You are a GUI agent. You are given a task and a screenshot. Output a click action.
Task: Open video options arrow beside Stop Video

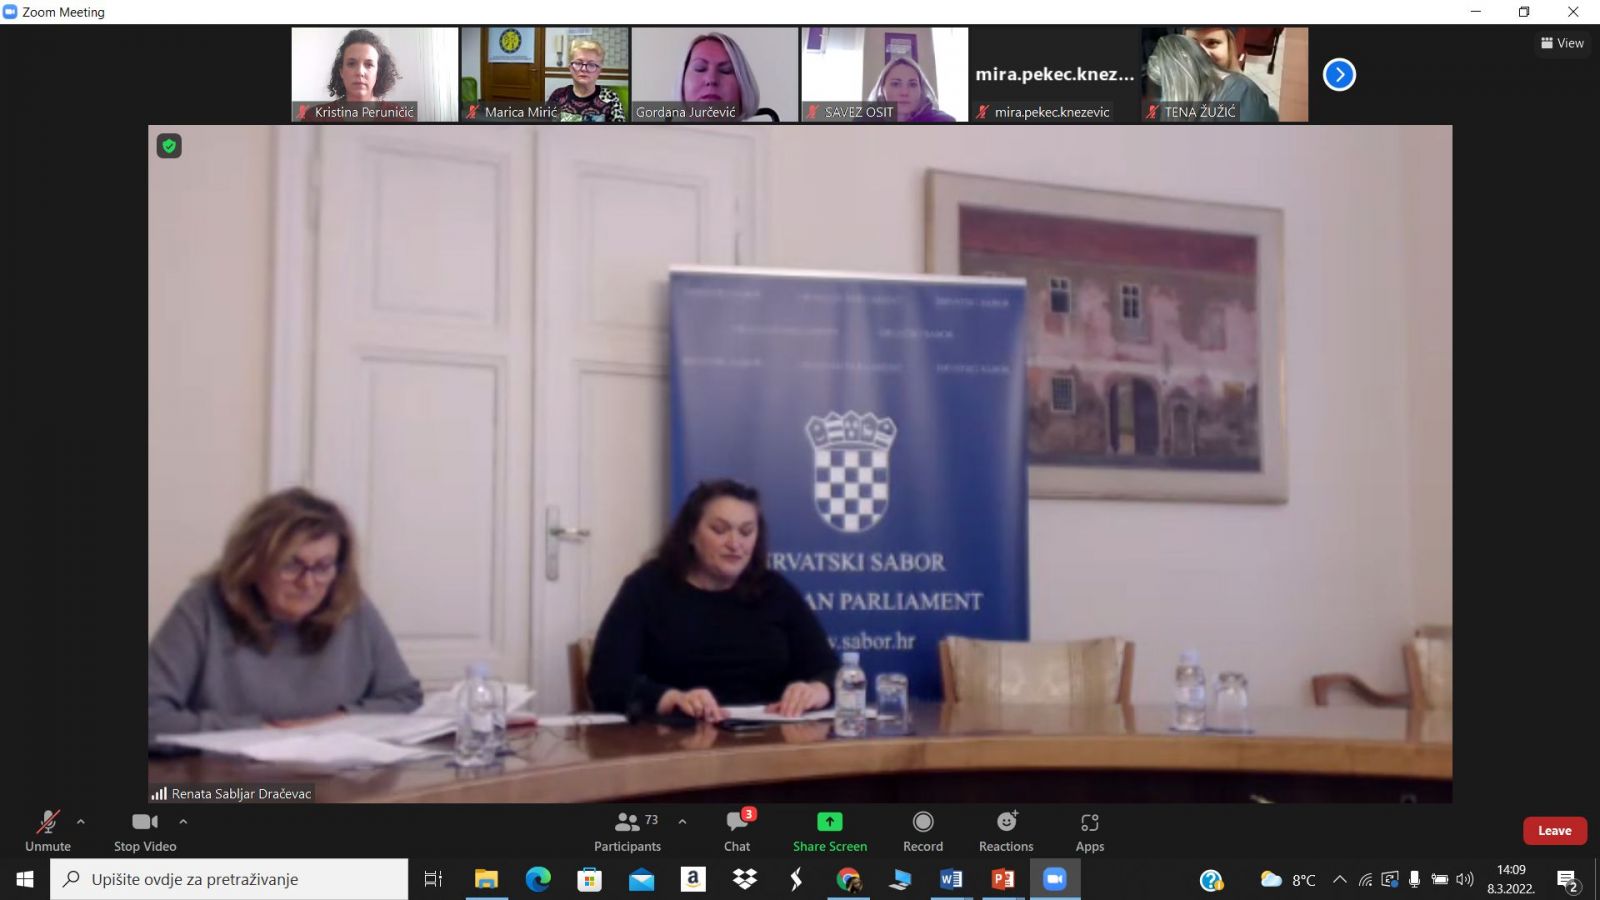[183, 822]
